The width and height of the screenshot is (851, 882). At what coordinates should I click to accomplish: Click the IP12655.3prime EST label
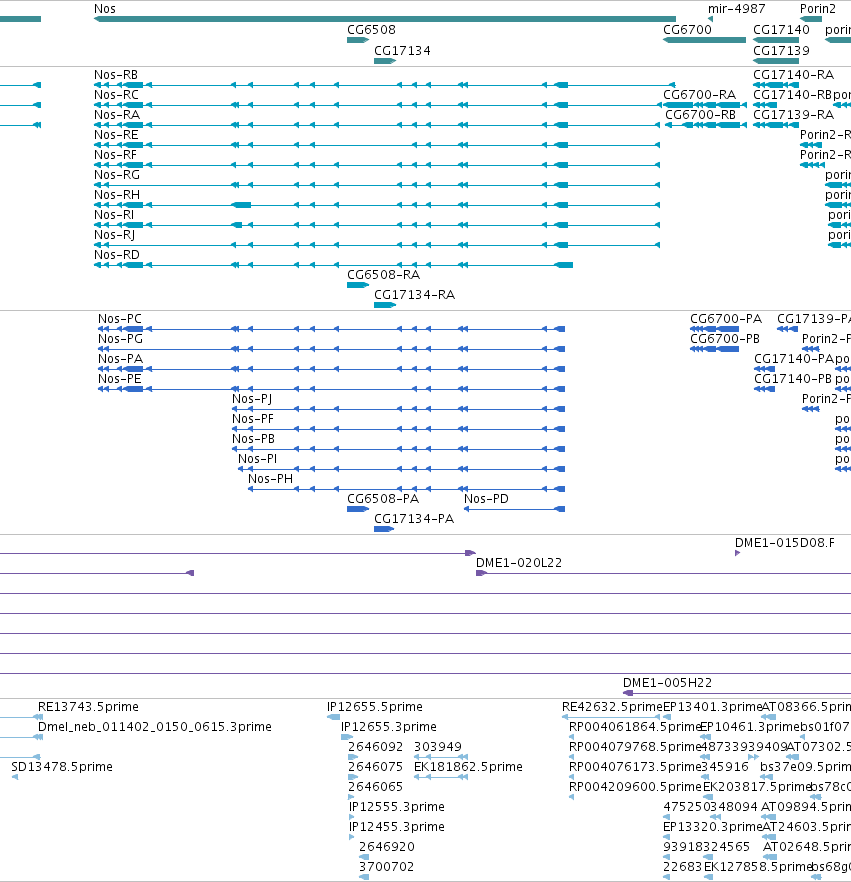click(x=389, y=727)
